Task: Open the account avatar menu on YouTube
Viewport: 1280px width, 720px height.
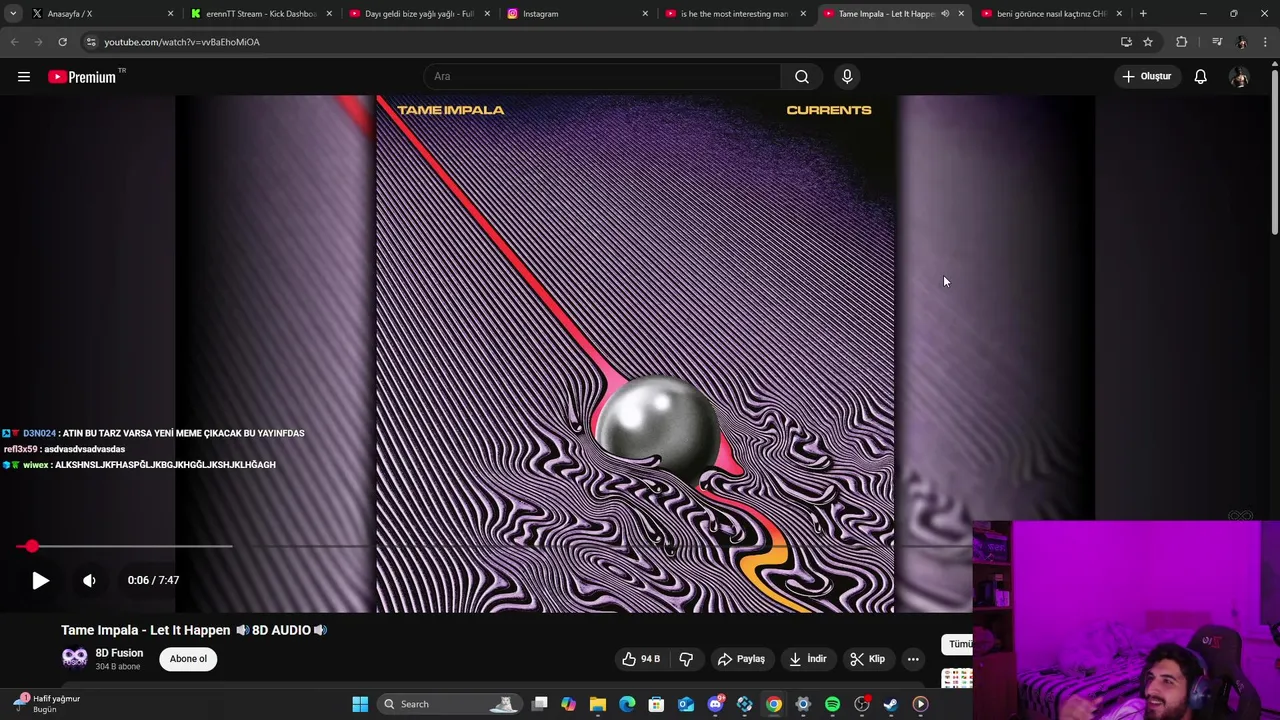Action: [1239, 77]
